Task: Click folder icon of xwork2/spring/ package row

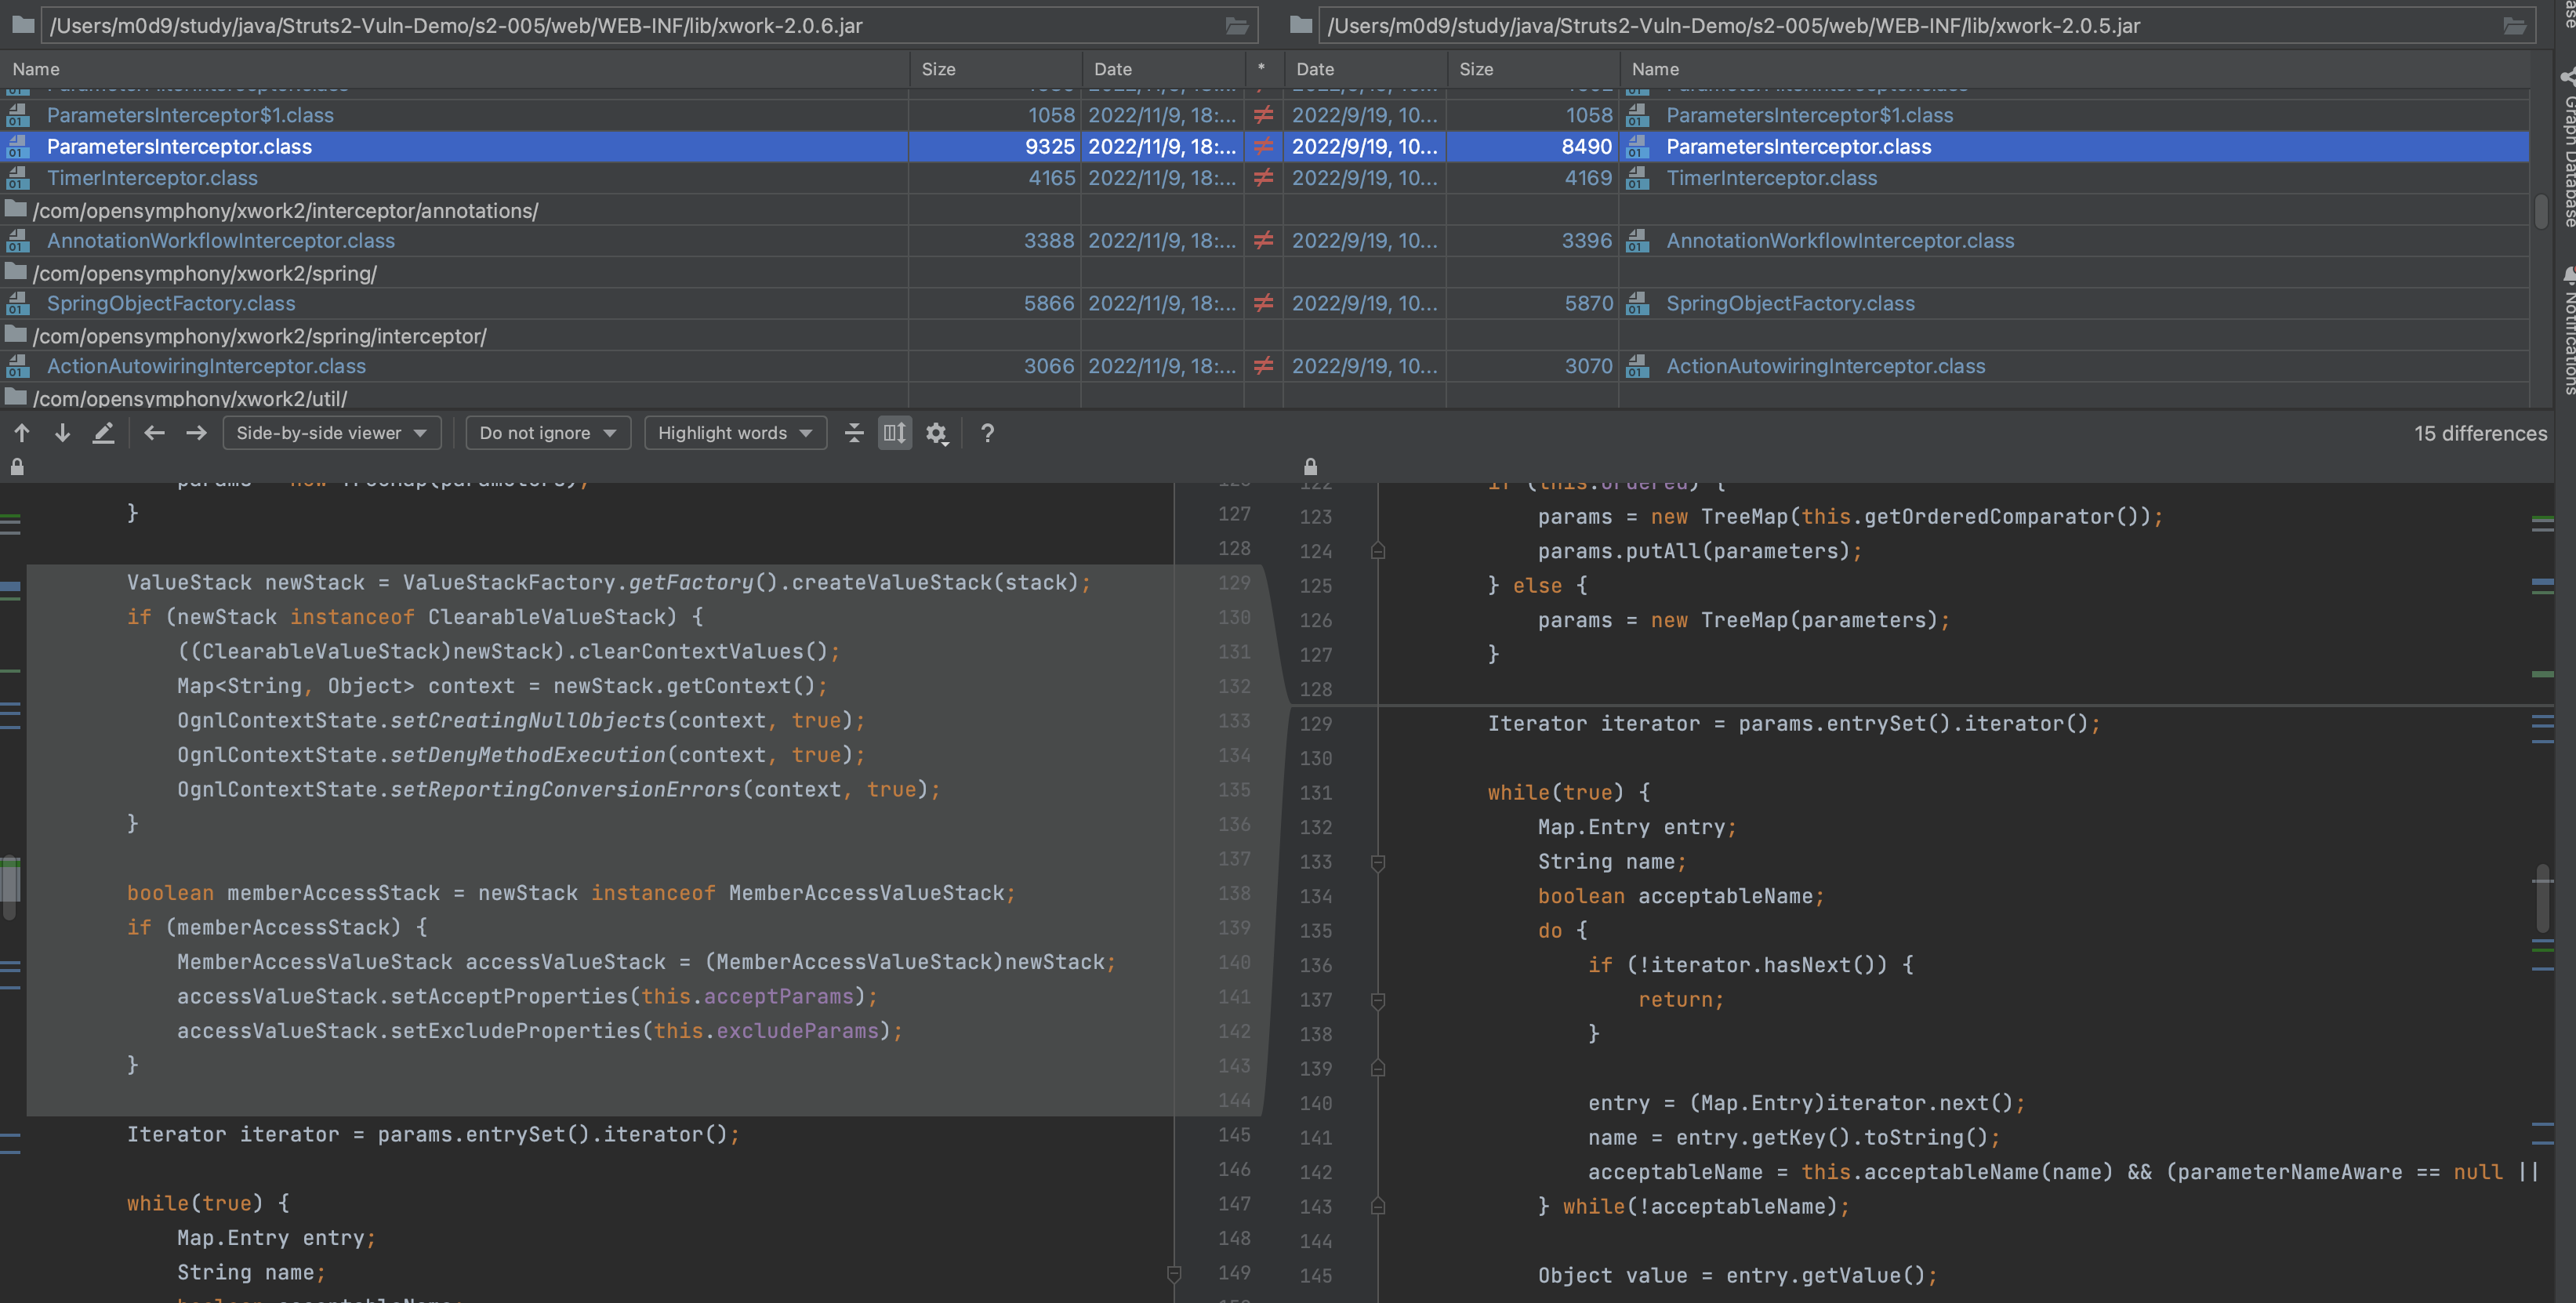Action: [16, 272]
